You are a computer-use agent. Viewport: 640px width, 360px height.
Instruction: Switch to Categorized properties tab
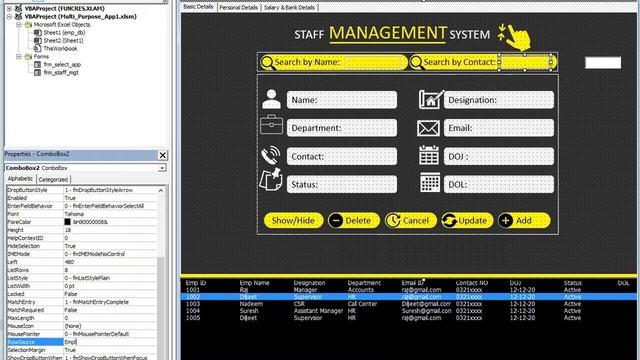coord(53,180)
